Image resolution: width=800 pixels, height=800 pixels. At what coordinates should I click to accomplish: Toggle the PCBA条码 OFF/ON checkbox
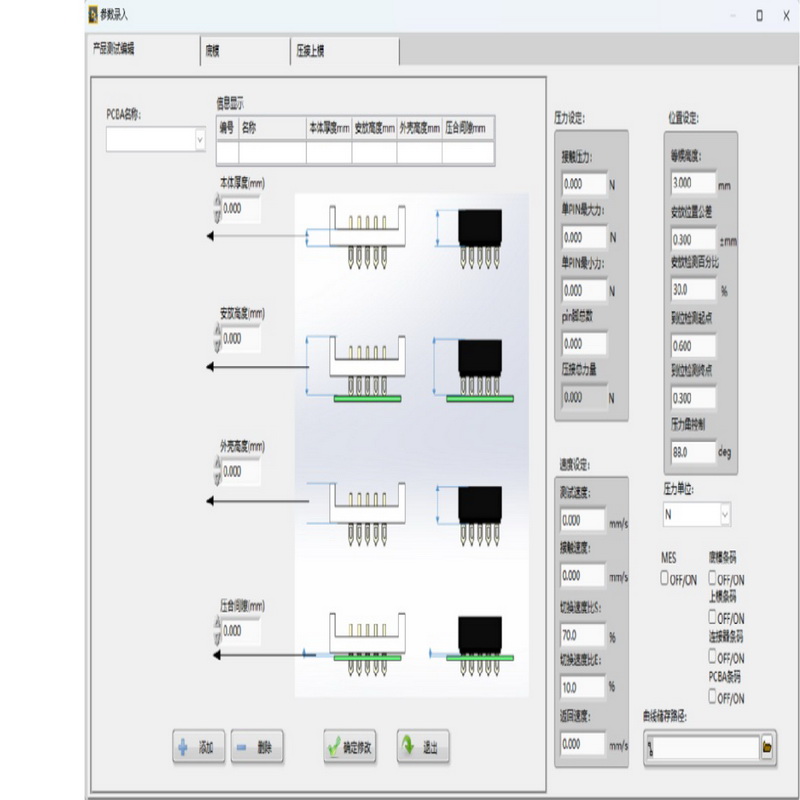(x=714, y=697)
